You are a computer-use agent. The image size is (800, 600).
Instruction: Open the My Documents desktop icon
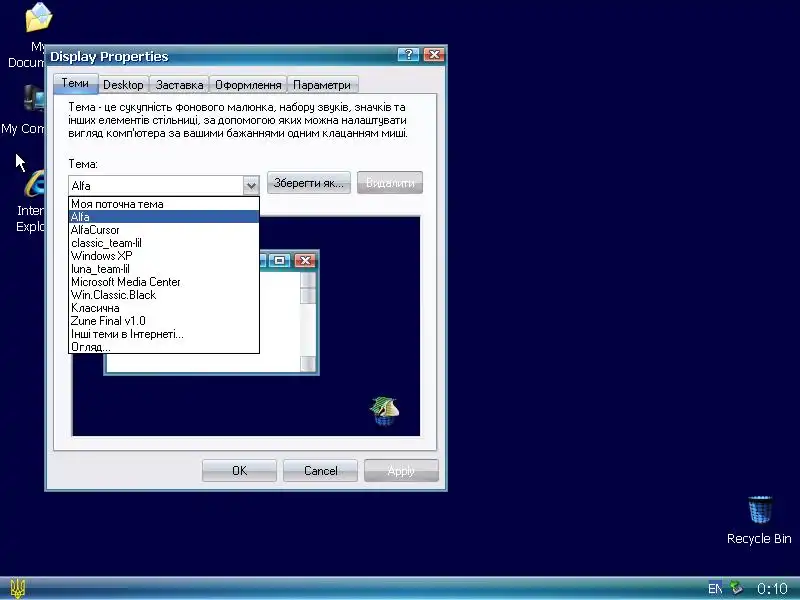(x=36, y=18)
